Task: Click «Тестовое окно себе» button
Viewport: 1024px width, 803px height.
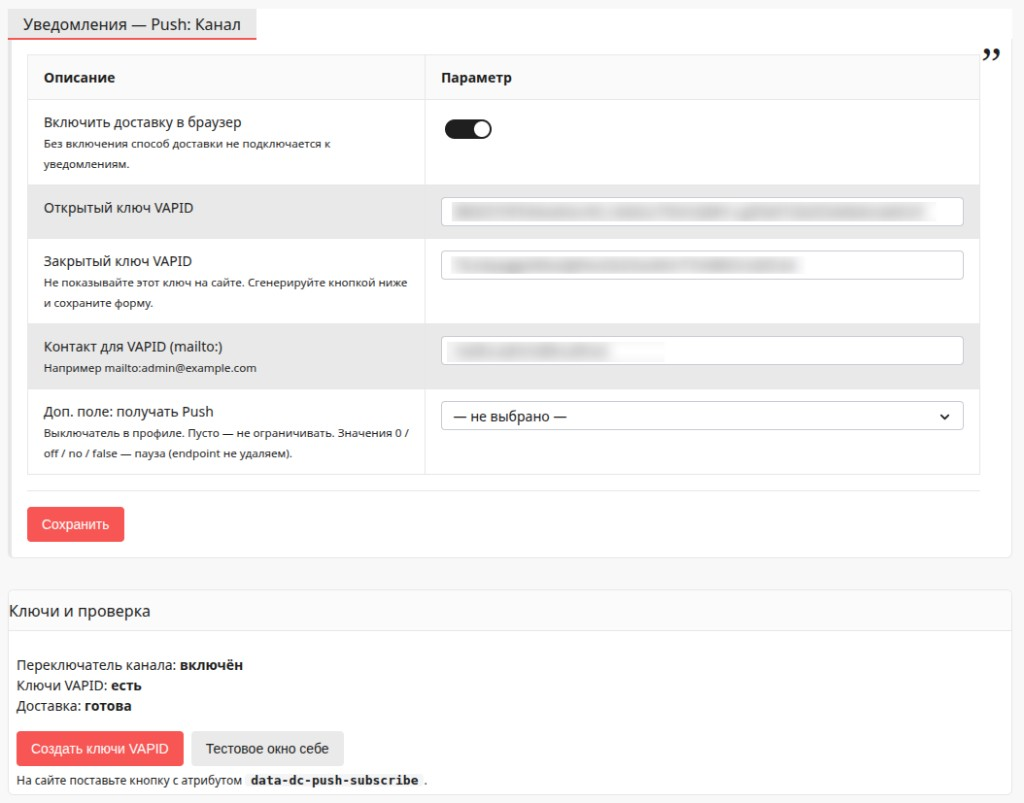Action: (267, 748)
